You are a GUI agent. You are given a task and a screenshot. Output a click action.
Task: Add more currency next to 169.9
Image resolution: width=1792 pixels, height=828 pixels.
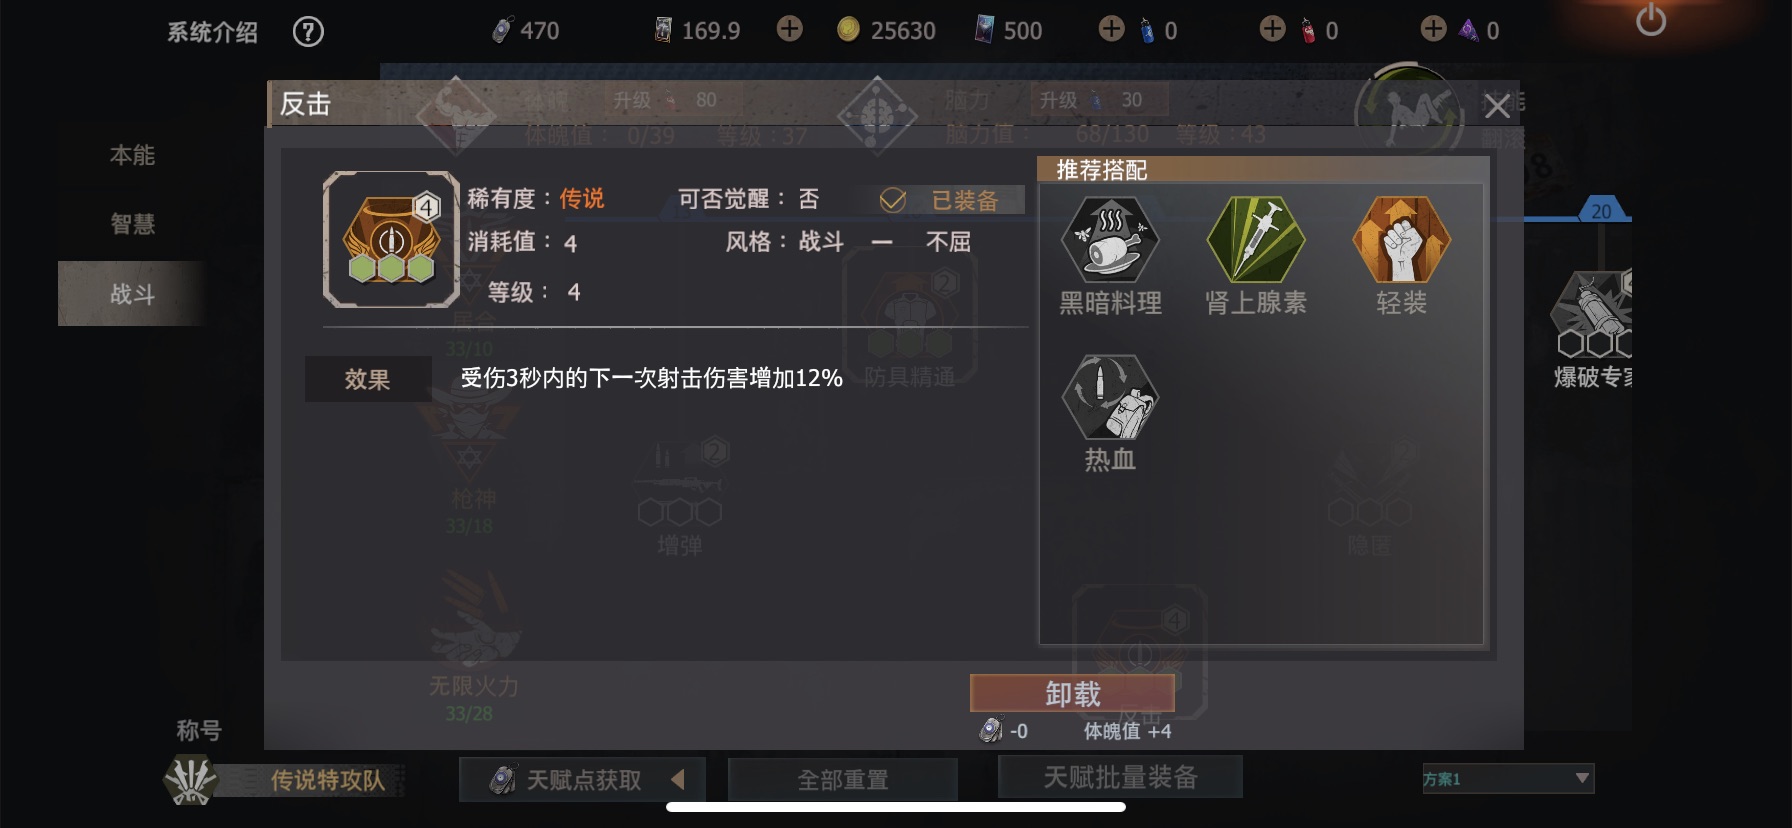[790, 29]
